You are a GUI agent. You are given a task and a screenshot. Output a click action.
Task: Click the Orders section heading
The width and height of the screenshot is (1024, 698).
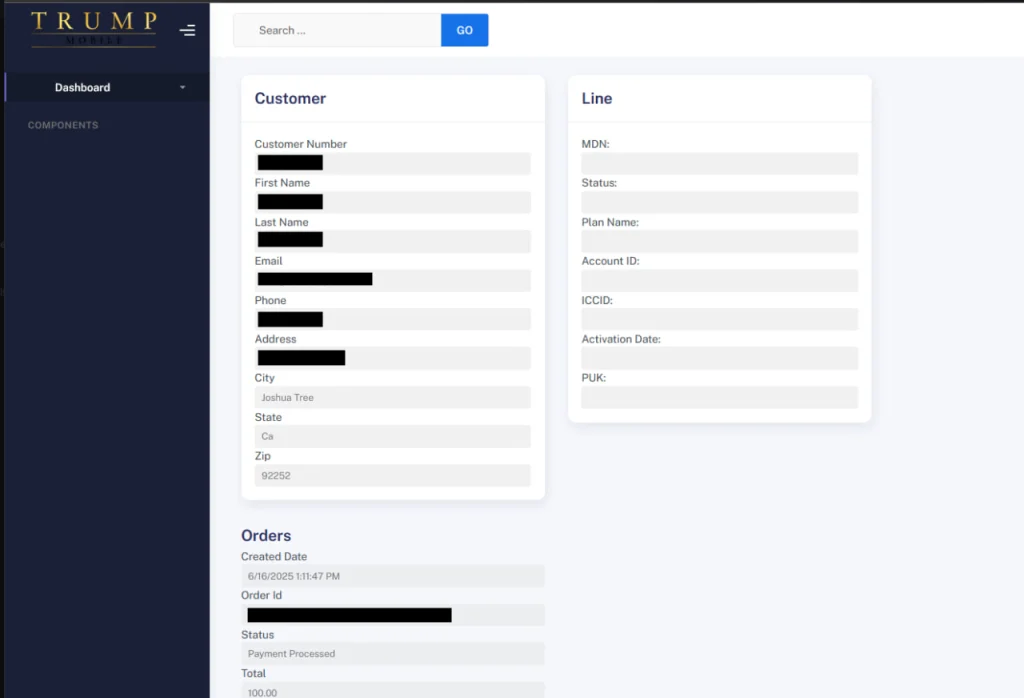(x=266, y=535)
